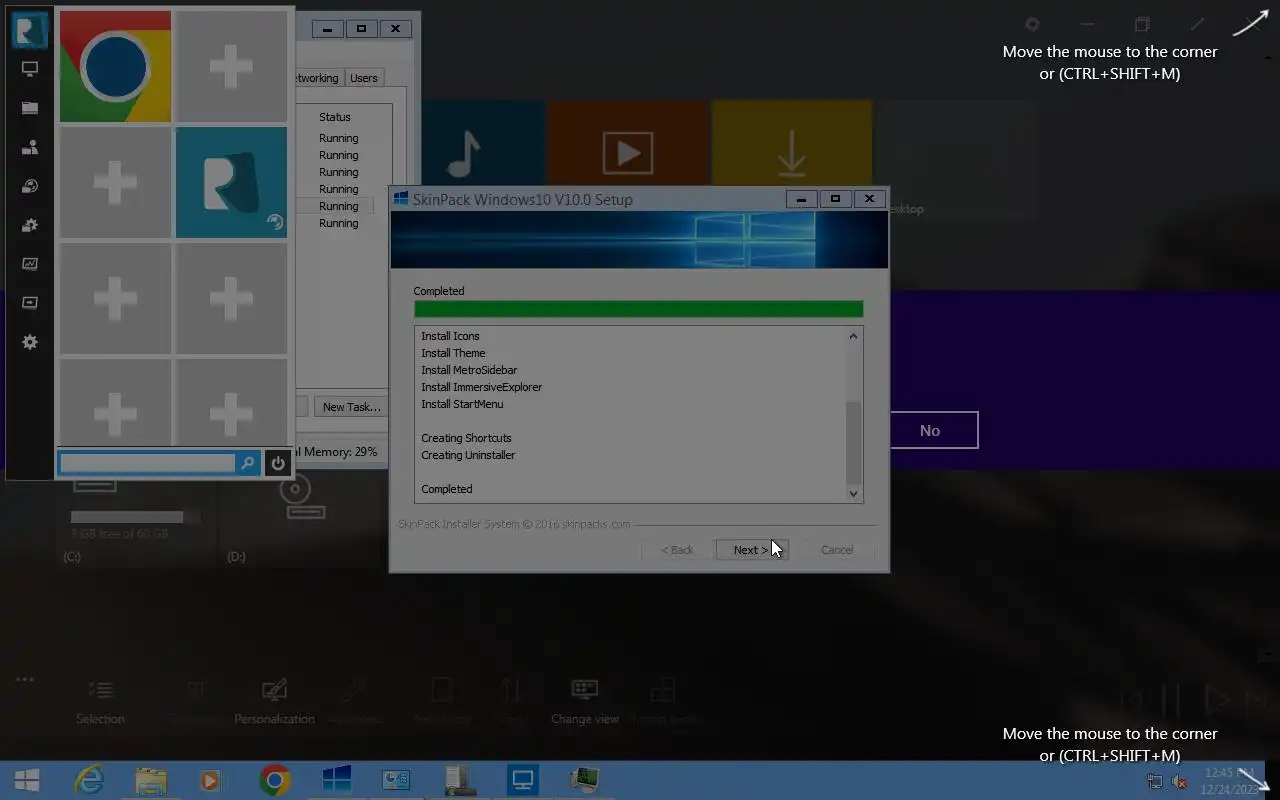This screenshot has width=1280, height=800.
Task: Click the No button on purple banner
Action: click(930, 430)
